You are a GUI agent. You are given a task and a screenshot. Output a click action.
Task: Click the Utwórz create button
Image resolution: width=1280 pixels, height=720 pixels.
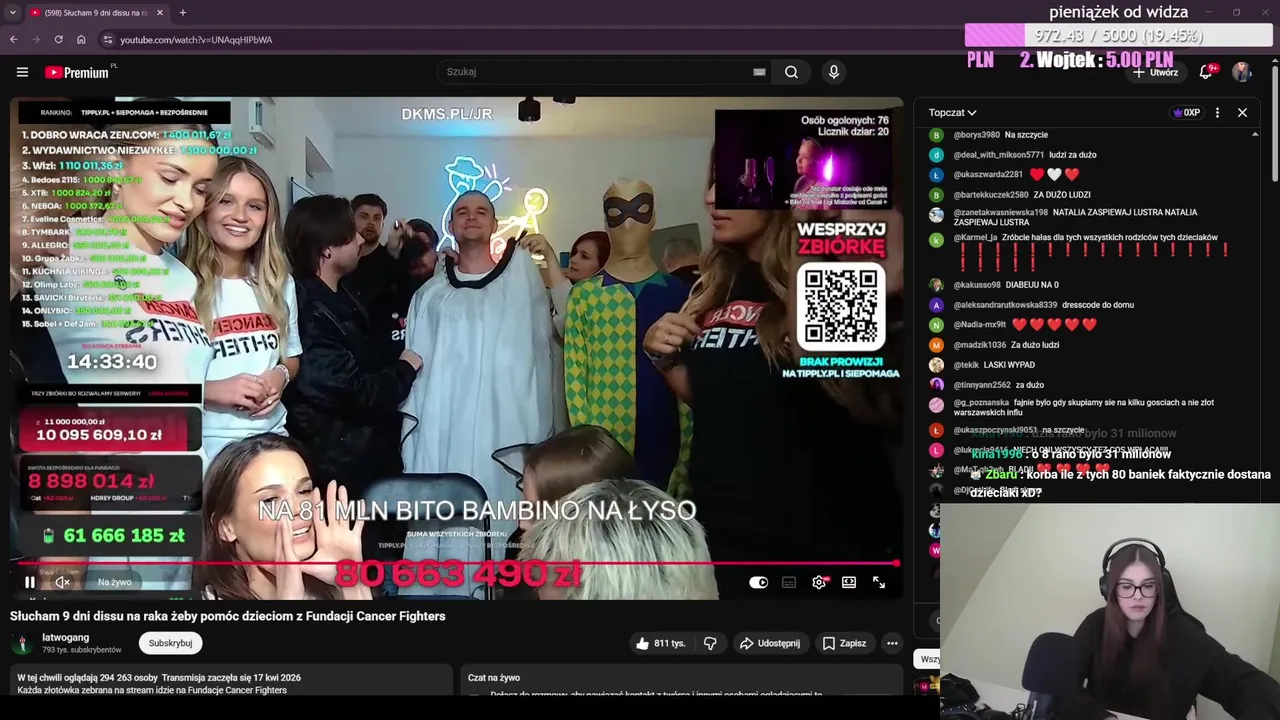coord(1156,72)
